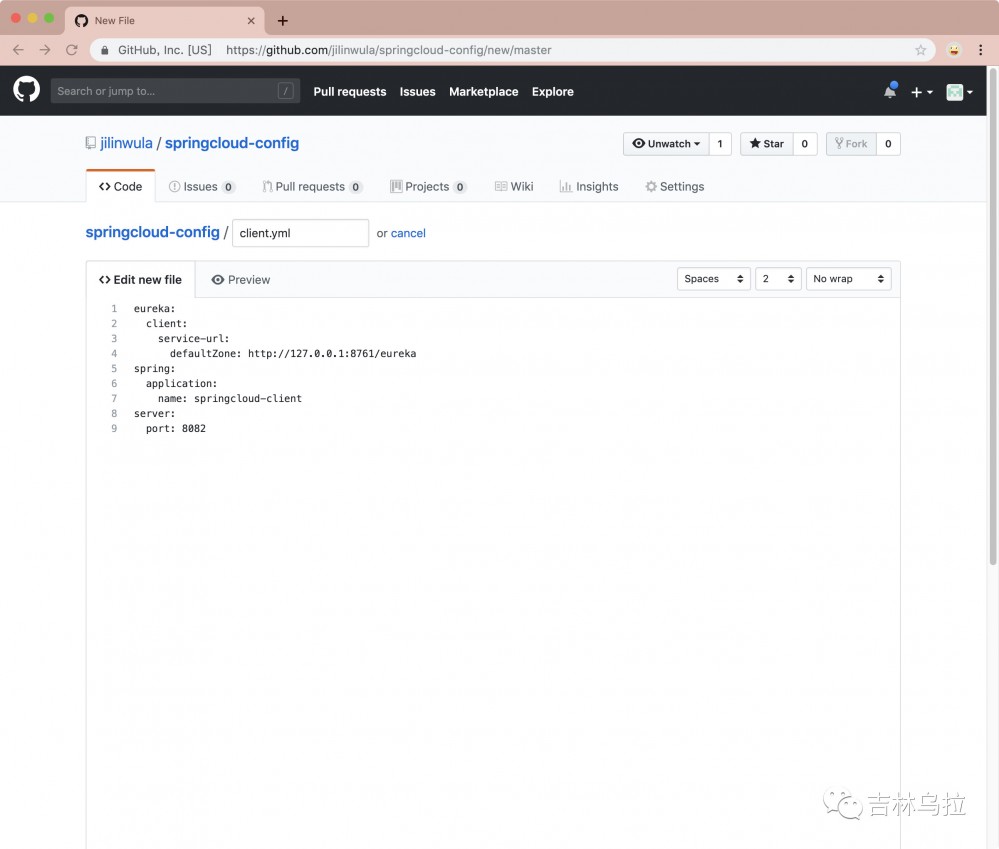Click the address bar URL
The image size is (999, 849).
pyautogui.click(x=389, y=50)
